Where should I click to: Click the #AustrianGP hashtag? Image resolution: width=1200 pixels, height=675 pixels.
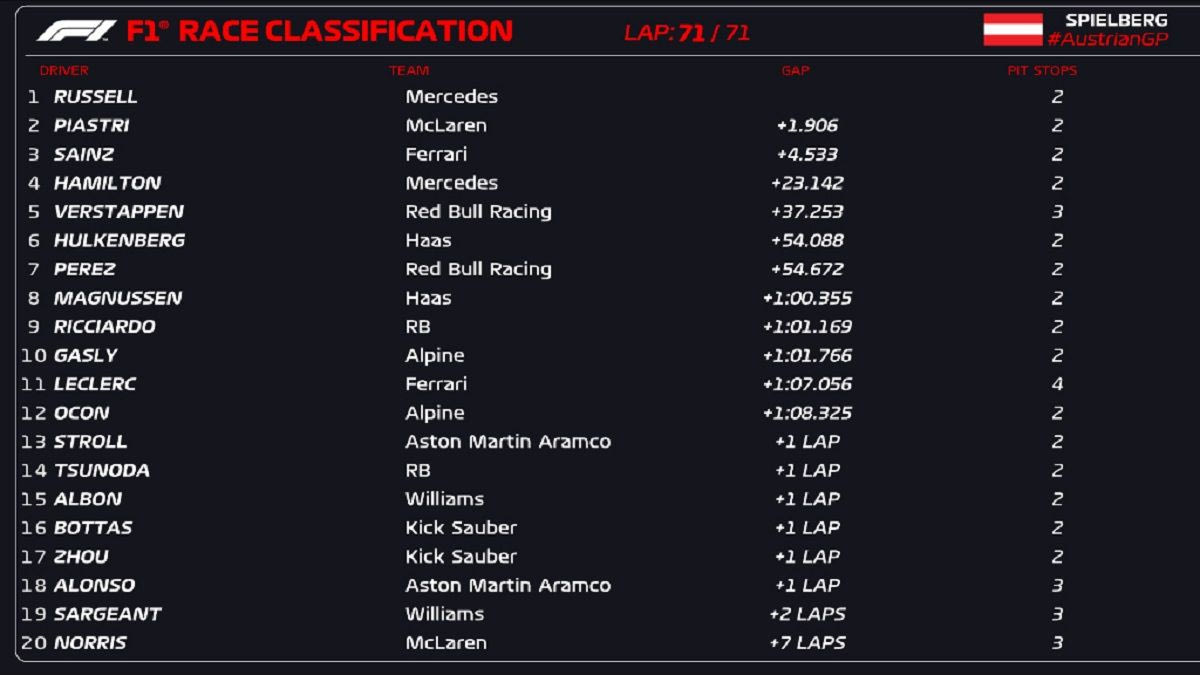tap(1107, 39)
